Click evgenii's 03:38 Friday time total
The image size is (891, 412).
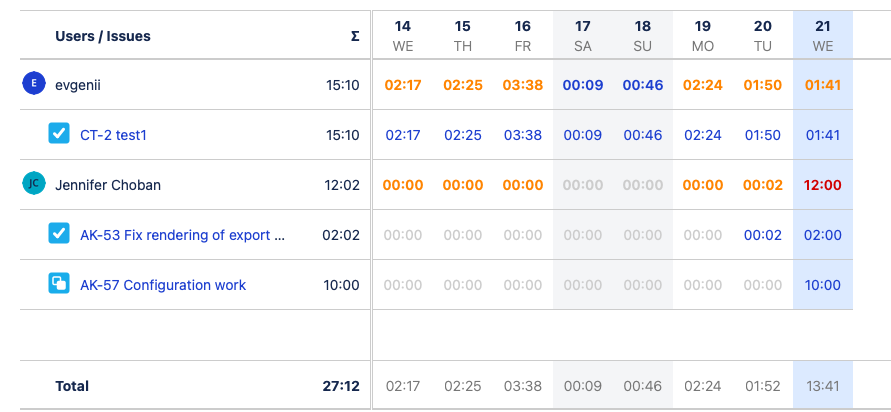click(x=523, y=85)
